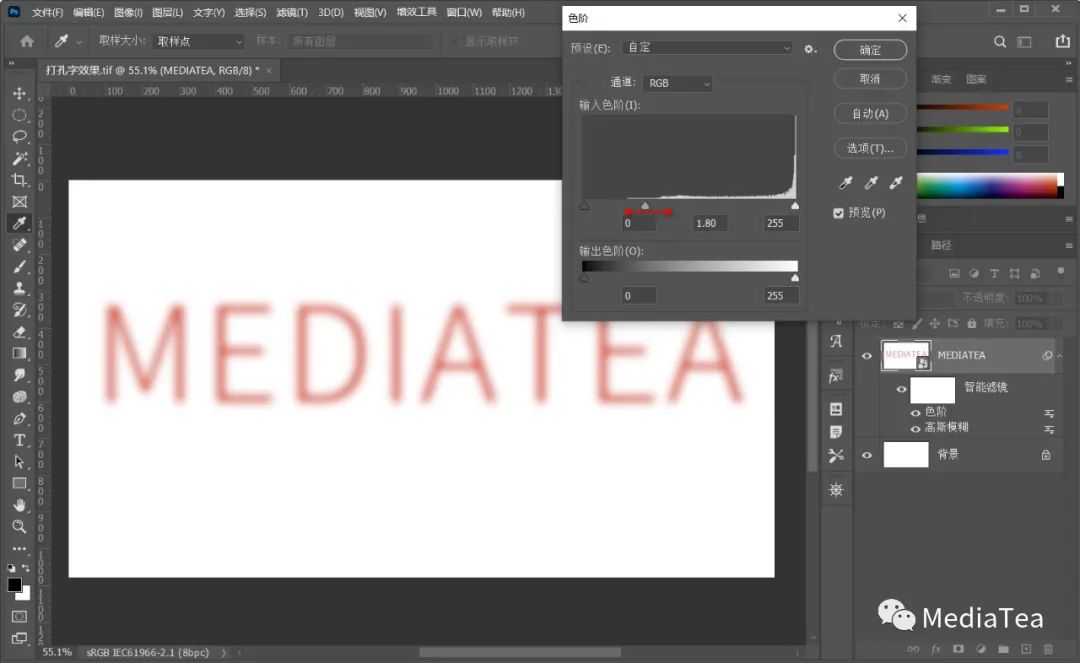
Task: Select the Eyedropper tool in the toolbar
Action: coord(19,223)
